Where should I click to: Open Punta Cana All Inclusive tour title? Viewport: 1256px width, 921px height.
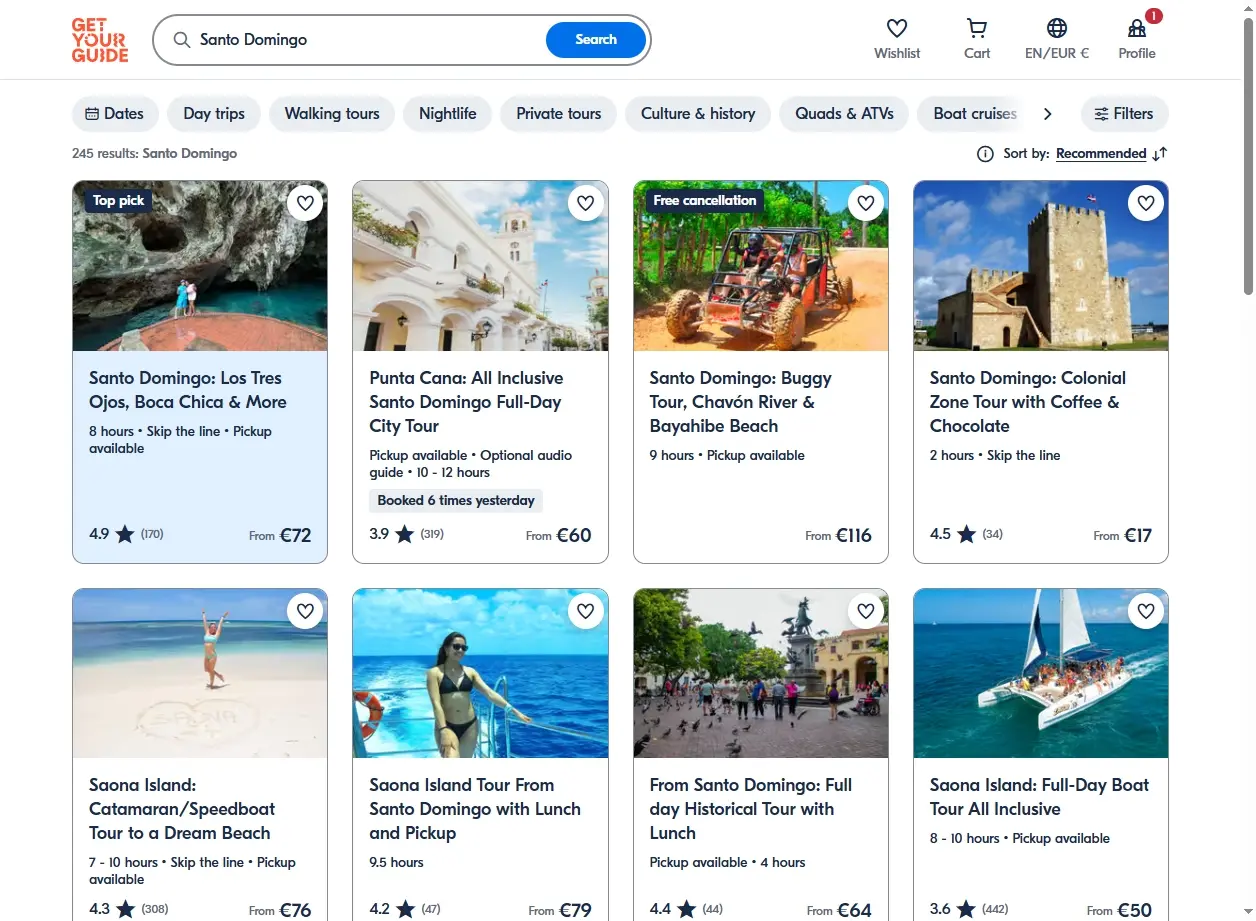(x=467, y=402)
